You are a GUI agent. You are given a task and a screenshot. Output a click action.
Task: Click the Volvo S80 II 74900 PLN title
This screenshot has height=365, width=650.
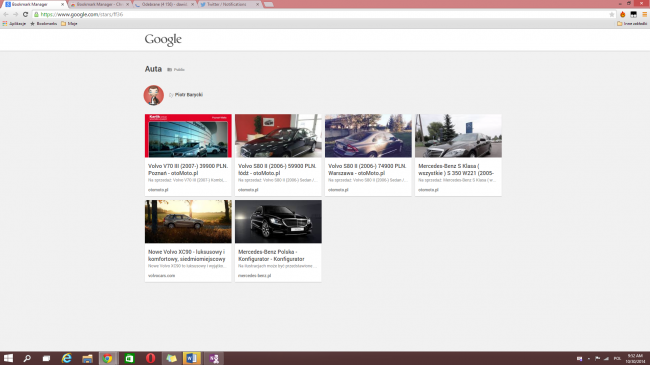[x=367, y=169]
